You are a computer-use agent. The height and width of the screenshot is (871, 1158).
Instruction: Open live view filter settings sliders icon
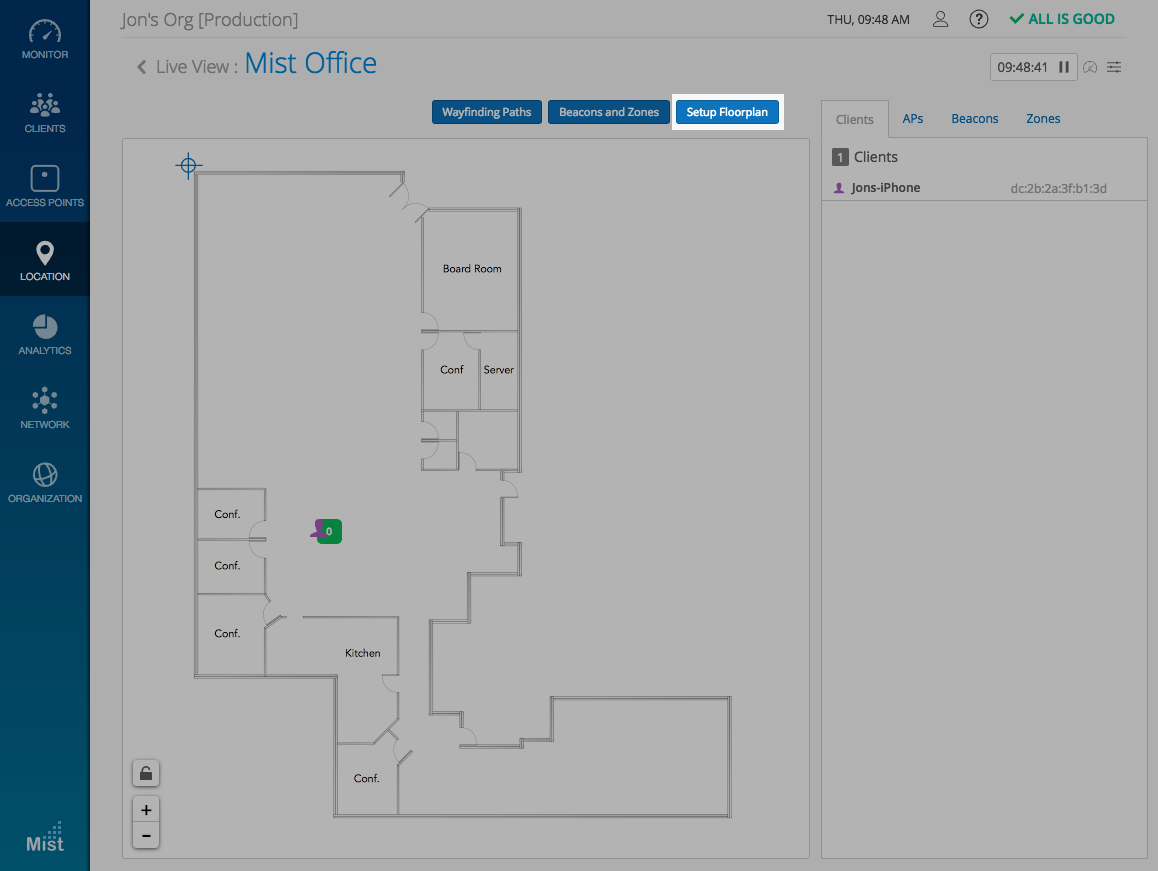[x=1114, y=67]
